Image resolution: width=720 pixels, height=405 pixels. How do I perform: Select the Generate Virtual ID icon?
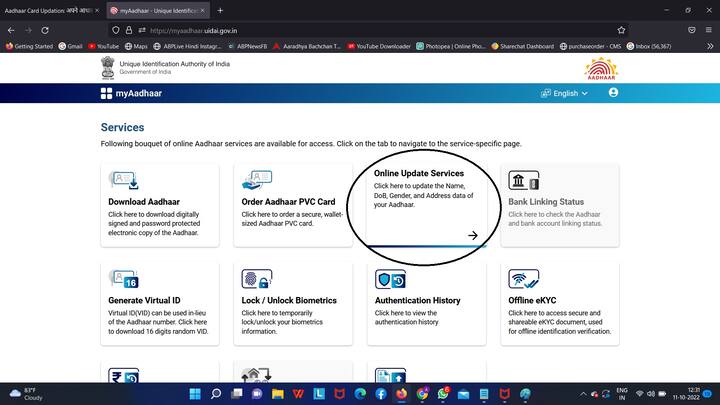tap(124, 278)
